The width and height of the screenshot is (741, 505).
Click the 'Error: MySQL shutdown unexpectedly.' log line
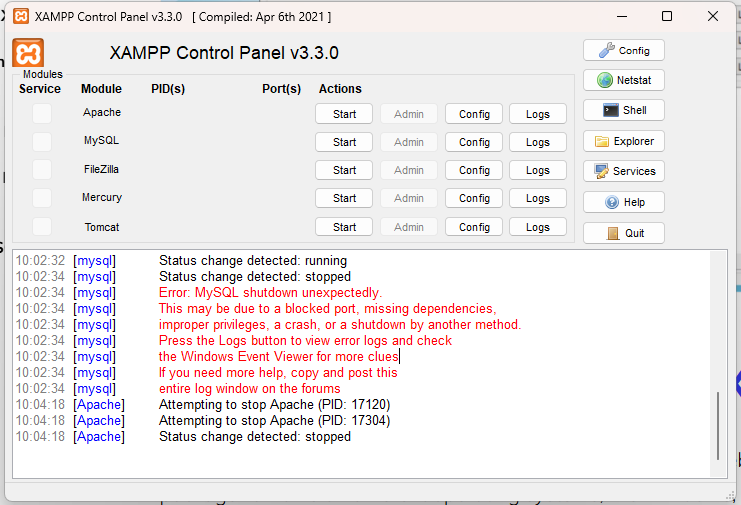[270, 292]
